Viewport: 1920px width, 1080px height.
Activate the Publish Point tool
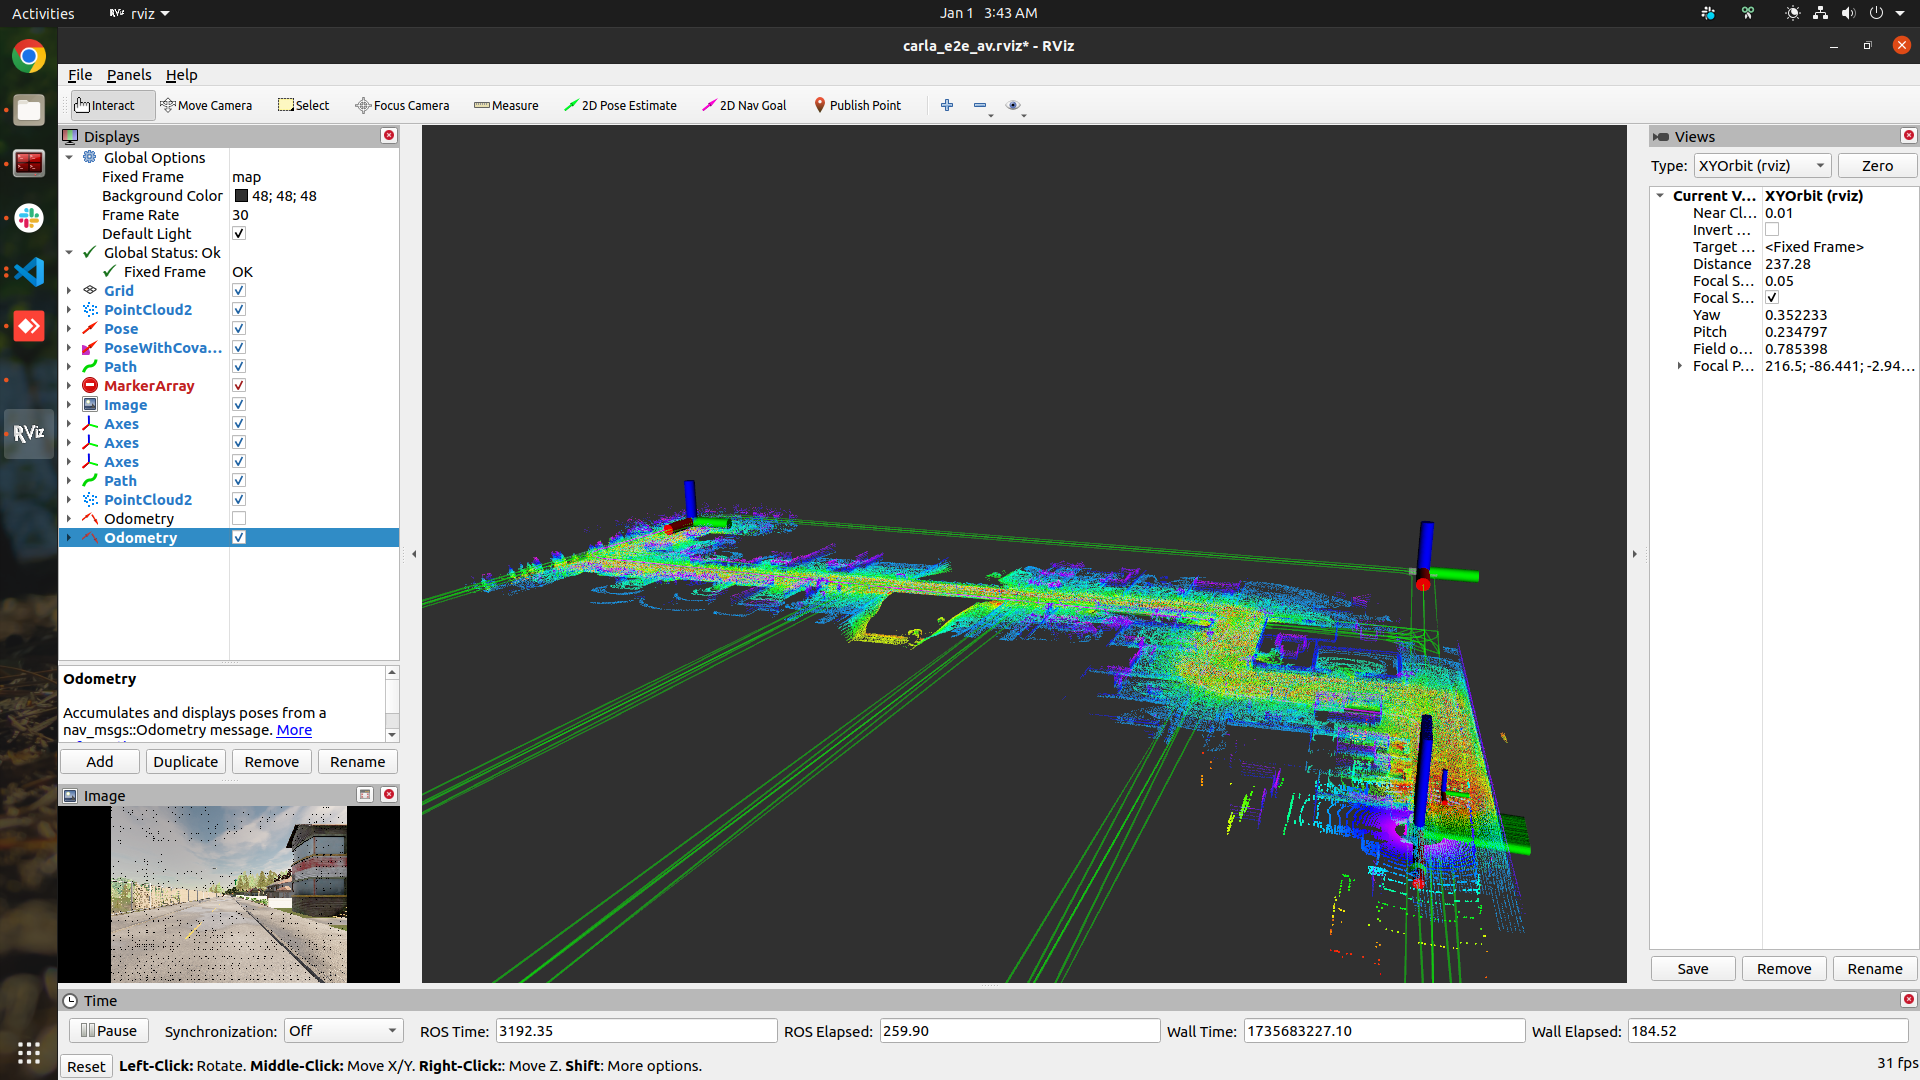(857, 105)
